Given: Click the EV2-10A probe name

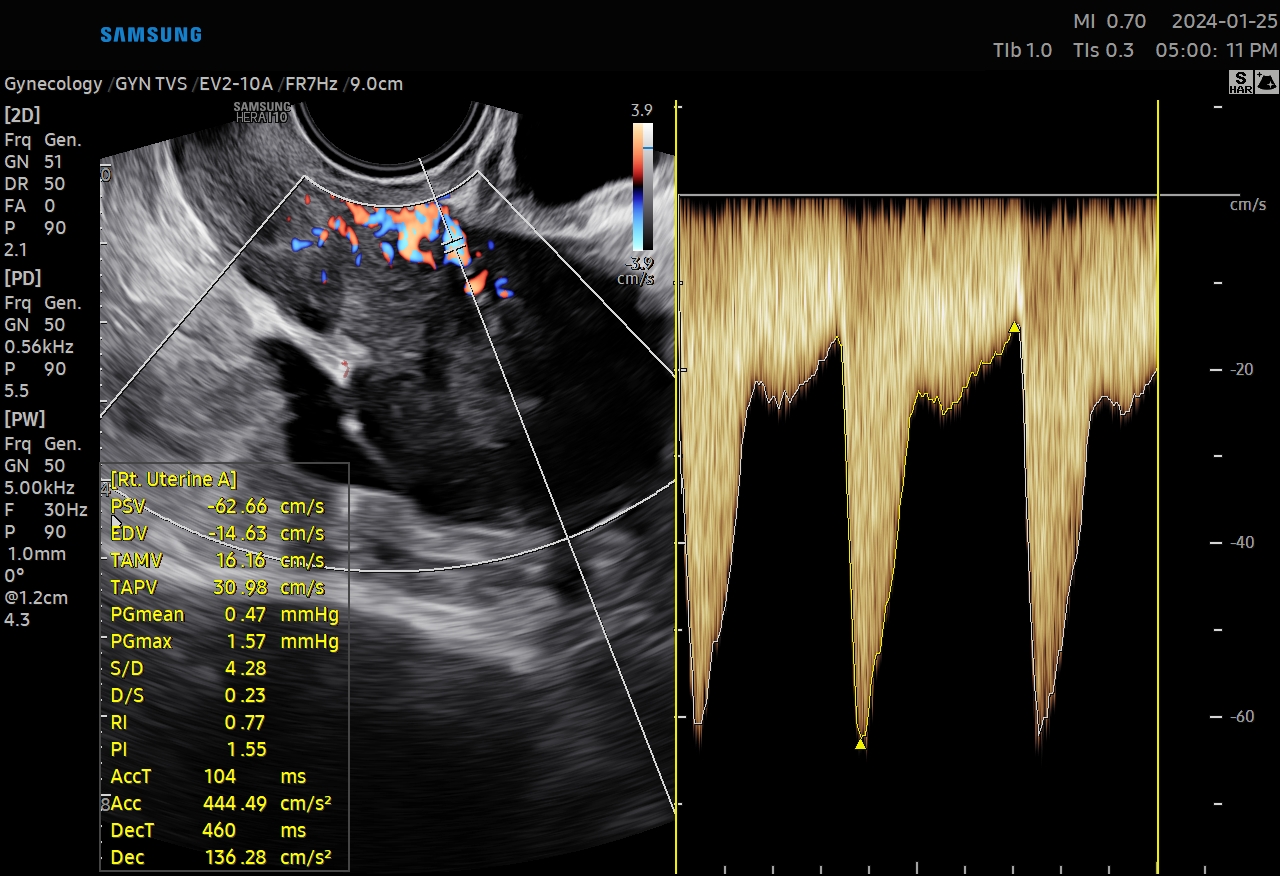Looking at the screenshot, I should (236, 84).
